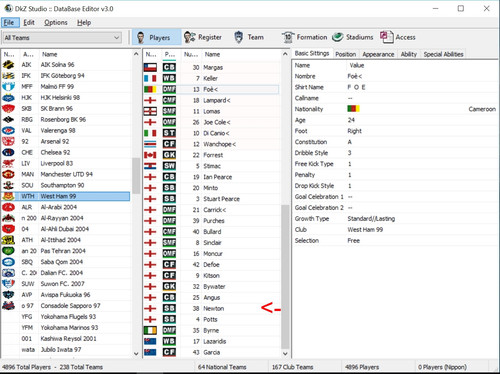This screenshot has height=374, width=500.
Task: Click the CF position badge for Defoe
Action: click(x=169, y=265)
